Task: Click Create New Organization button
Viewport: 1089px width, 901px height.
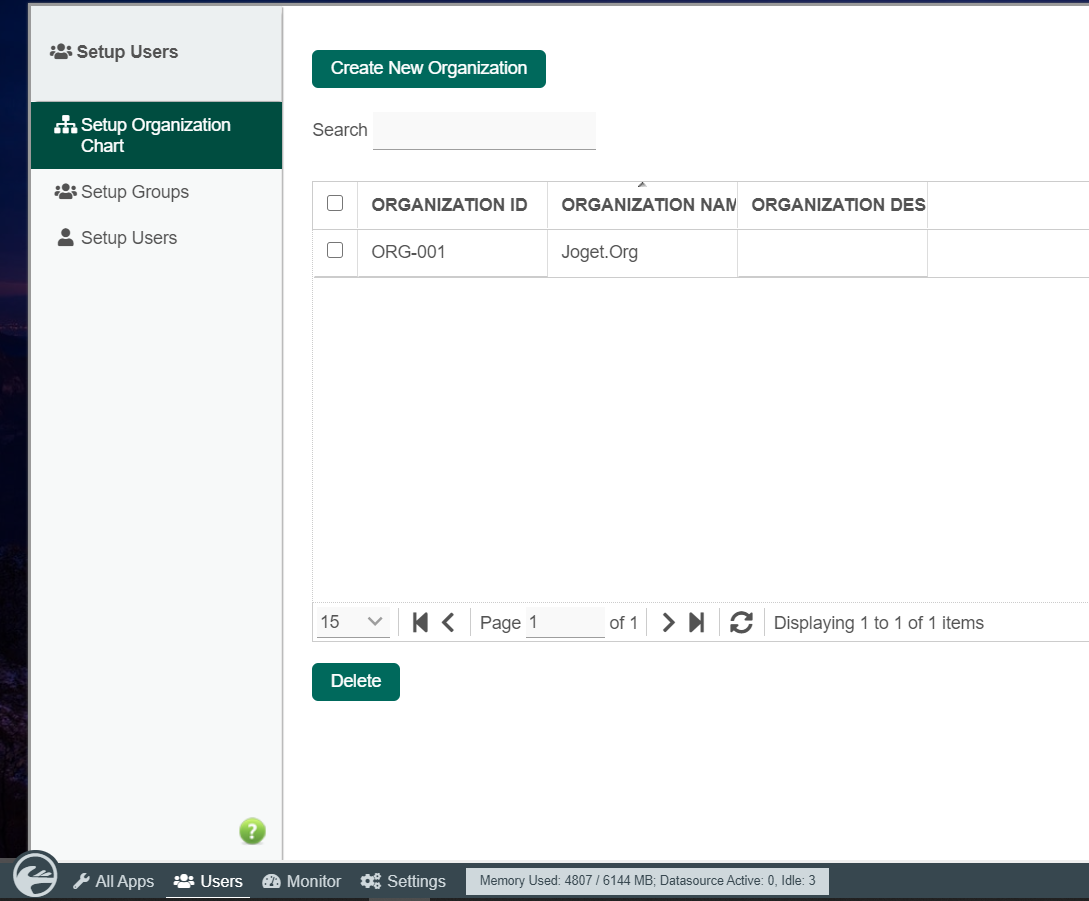Action: click(x=429, y=69)
